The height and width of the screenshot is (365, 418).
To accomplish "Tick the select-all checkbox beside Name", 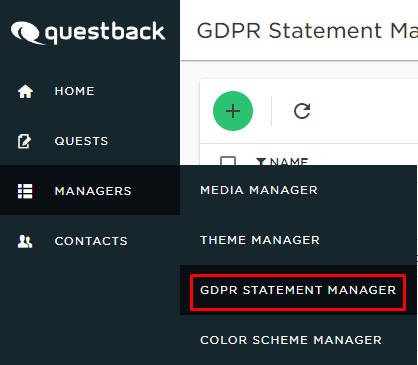I will click(x=228, y=161).
